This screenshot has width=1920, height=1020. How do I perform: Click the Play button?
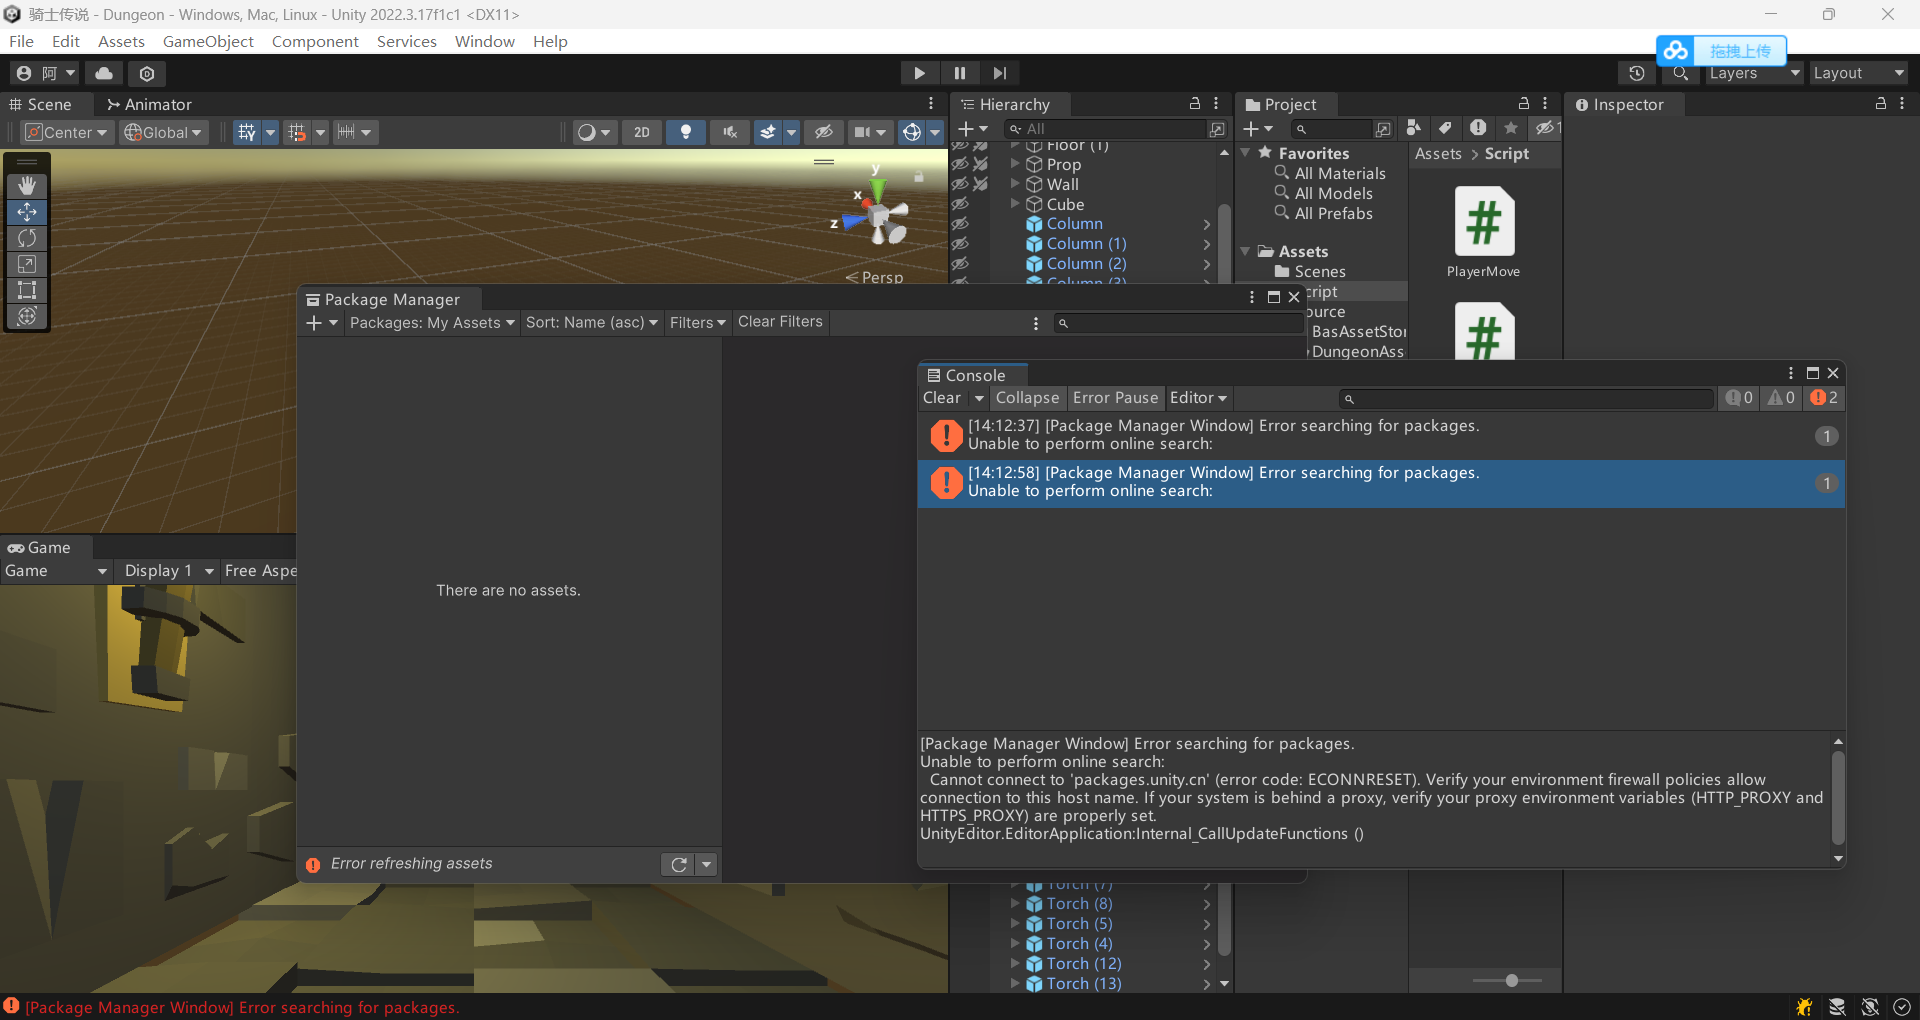pos(919,73)
